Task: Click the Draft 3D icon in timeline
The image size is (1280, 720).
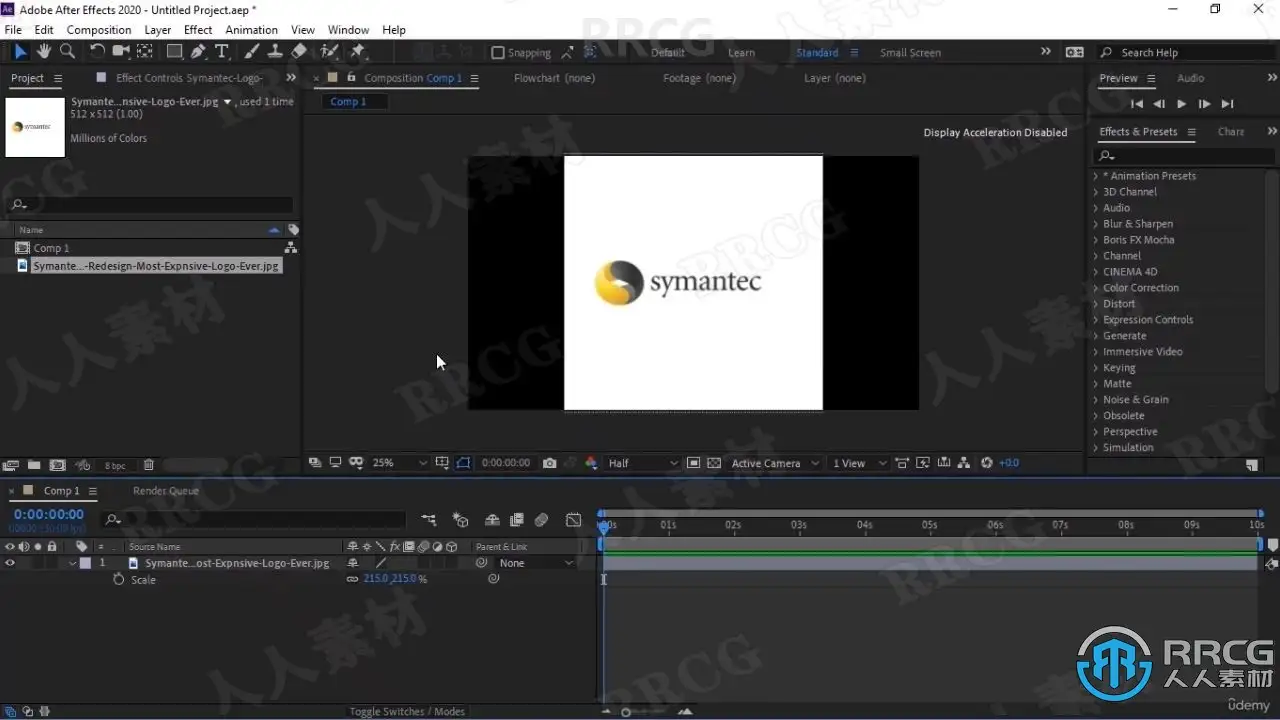Action: tap(461, 520)
